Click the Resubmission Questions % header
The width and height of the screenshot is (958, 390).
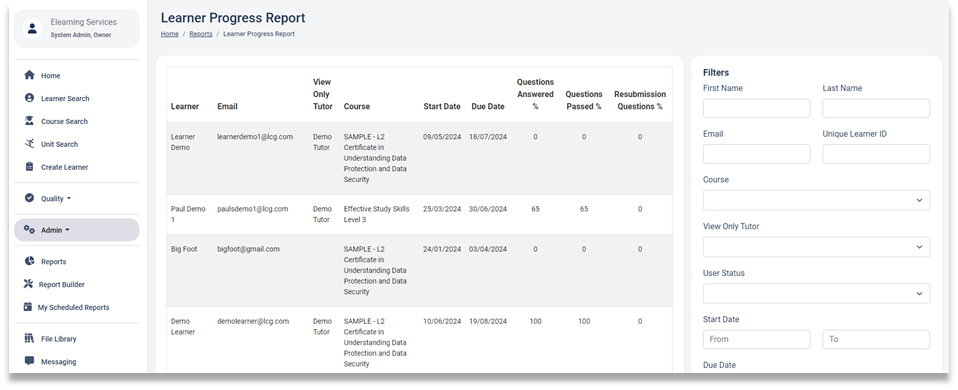pyautogui.click(x=640, y=100)
